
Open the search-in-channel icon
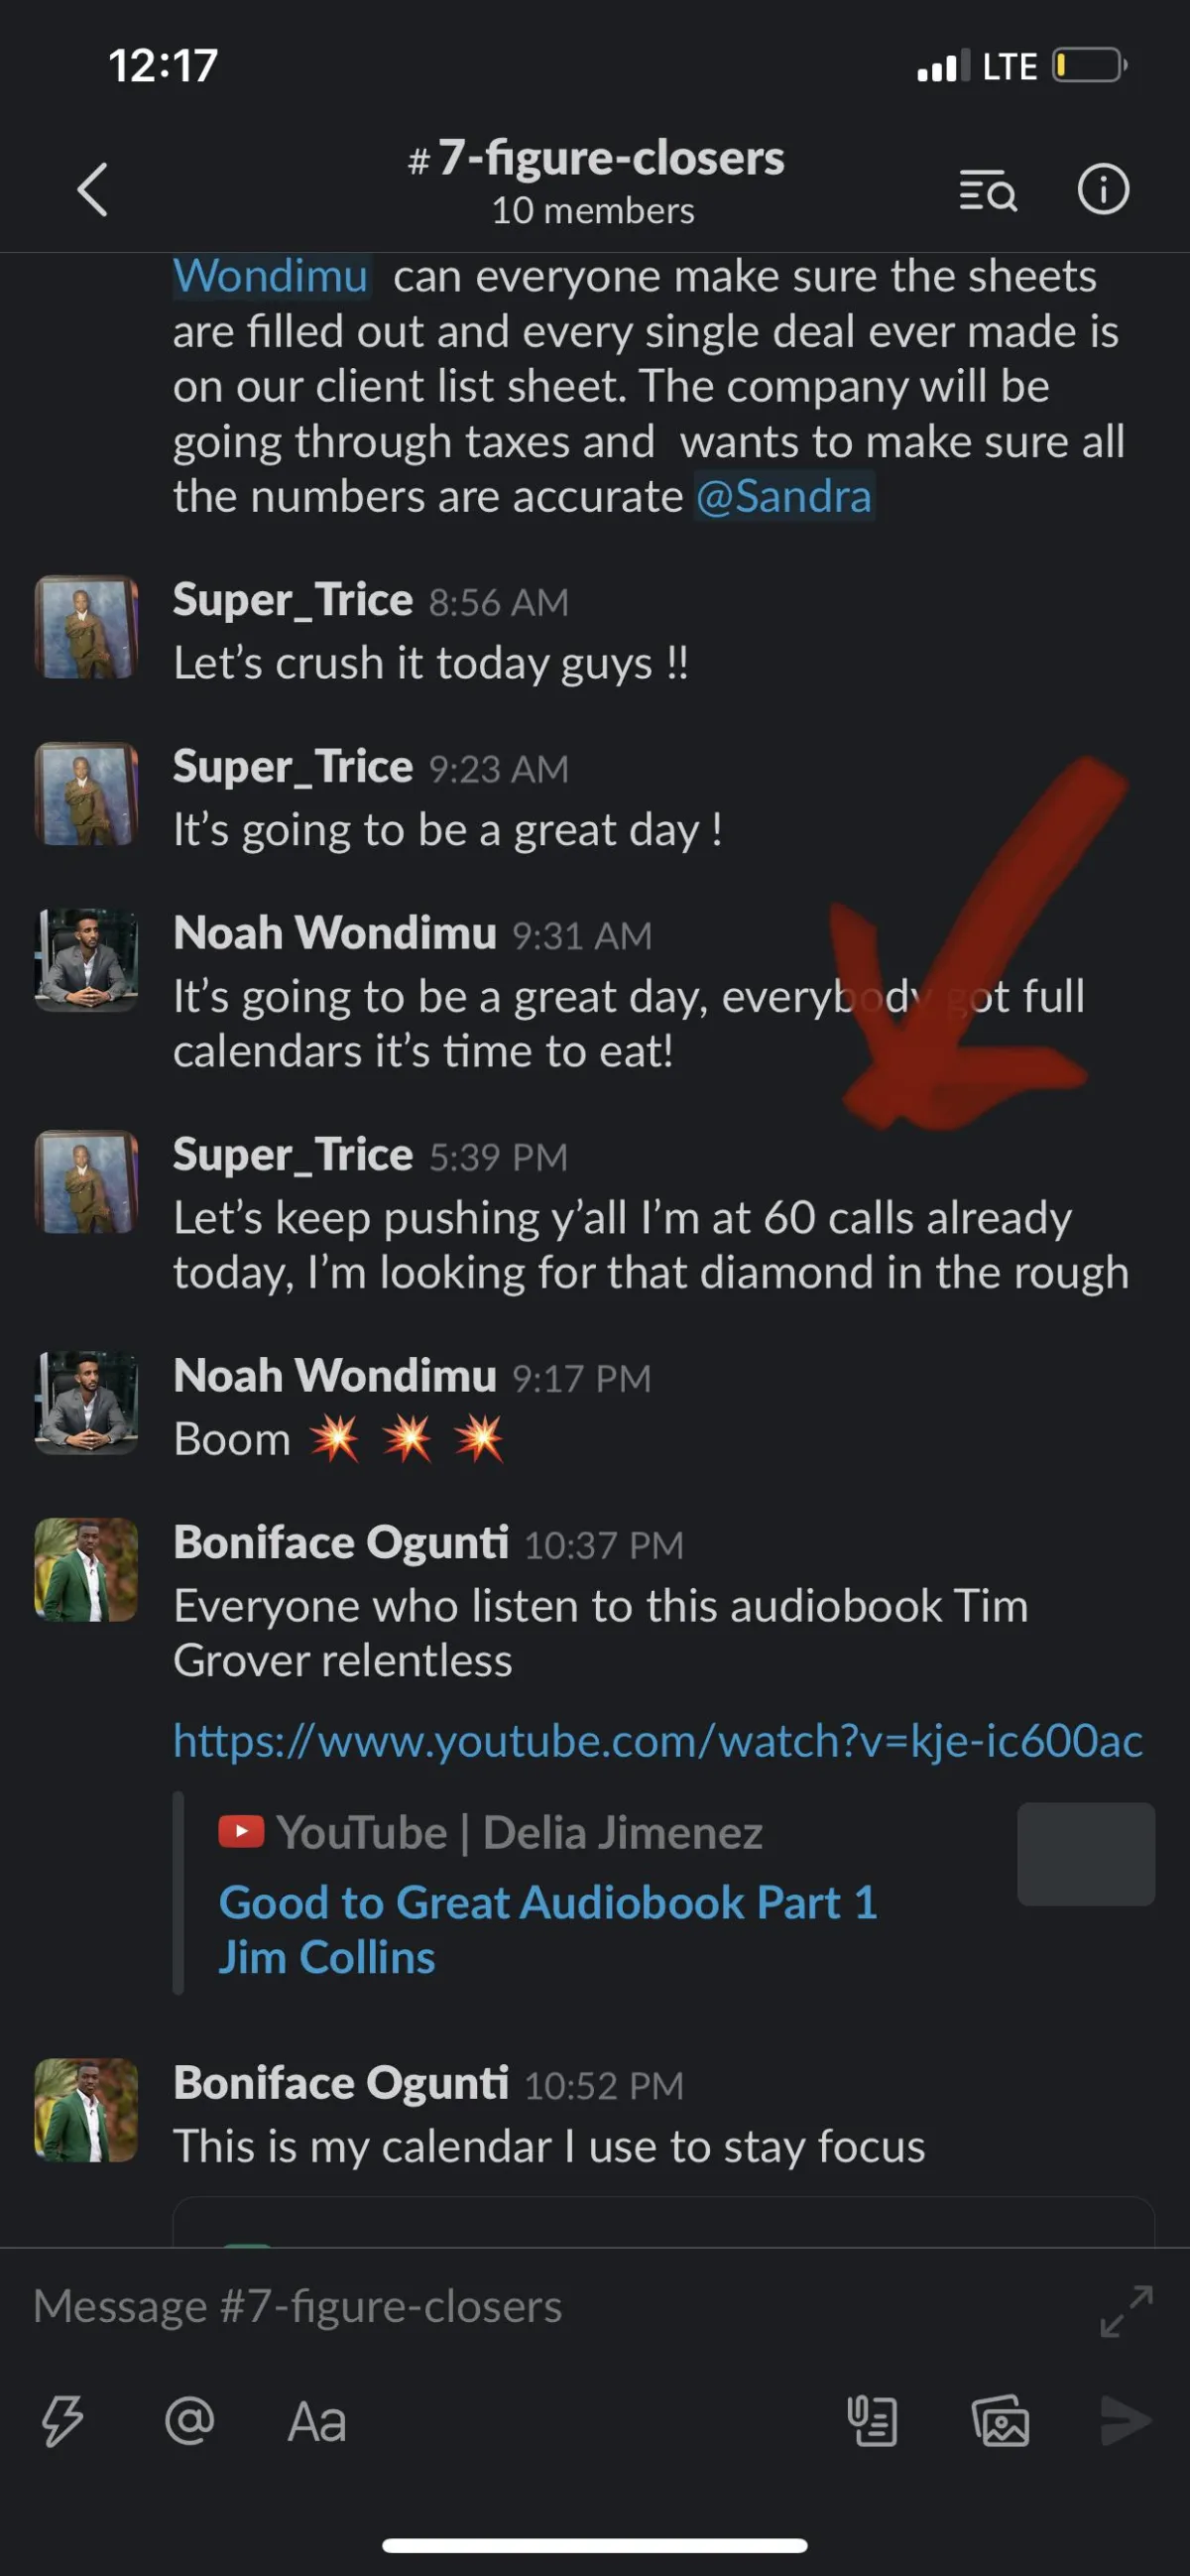(987, 189)
